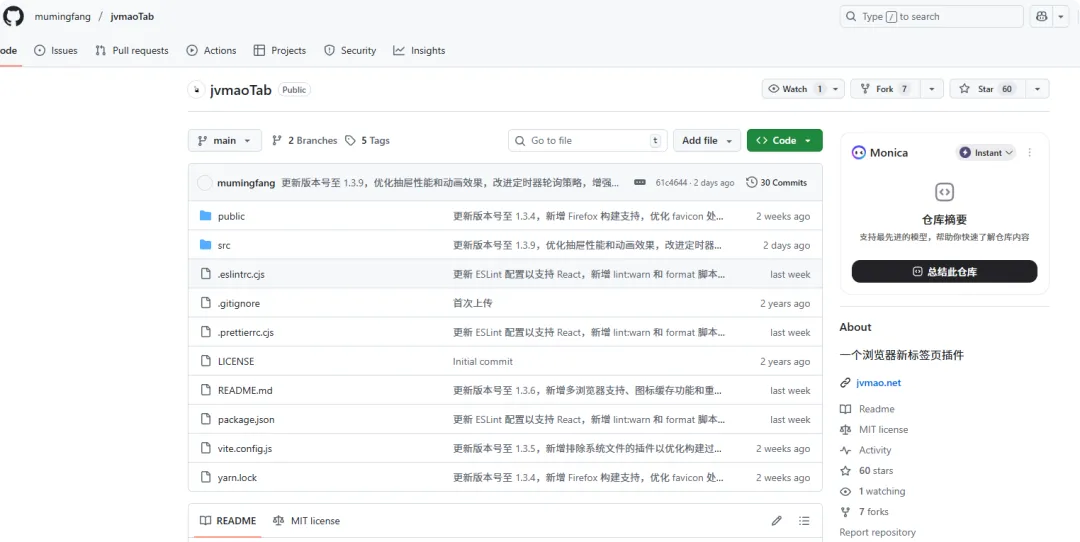Screen dimensions: 1080x542
Task: Open the green Code dropdown button
Action: click(x=785, y=140)
